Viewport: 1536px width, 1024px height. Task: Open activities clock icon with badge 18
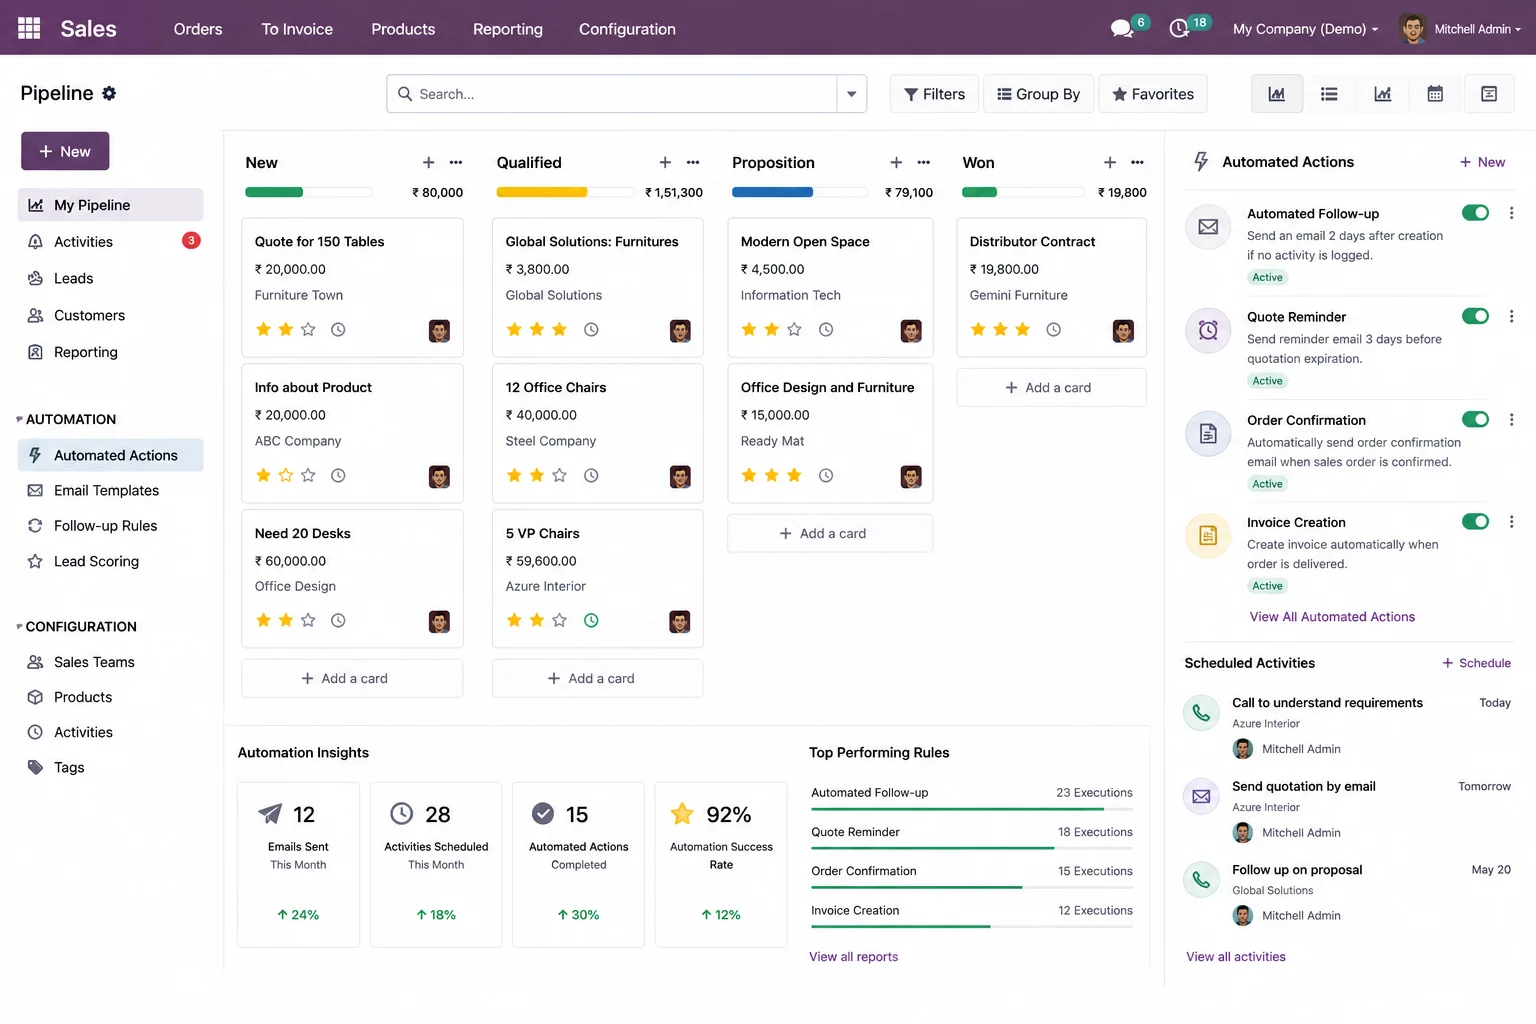click(1180, 28)
